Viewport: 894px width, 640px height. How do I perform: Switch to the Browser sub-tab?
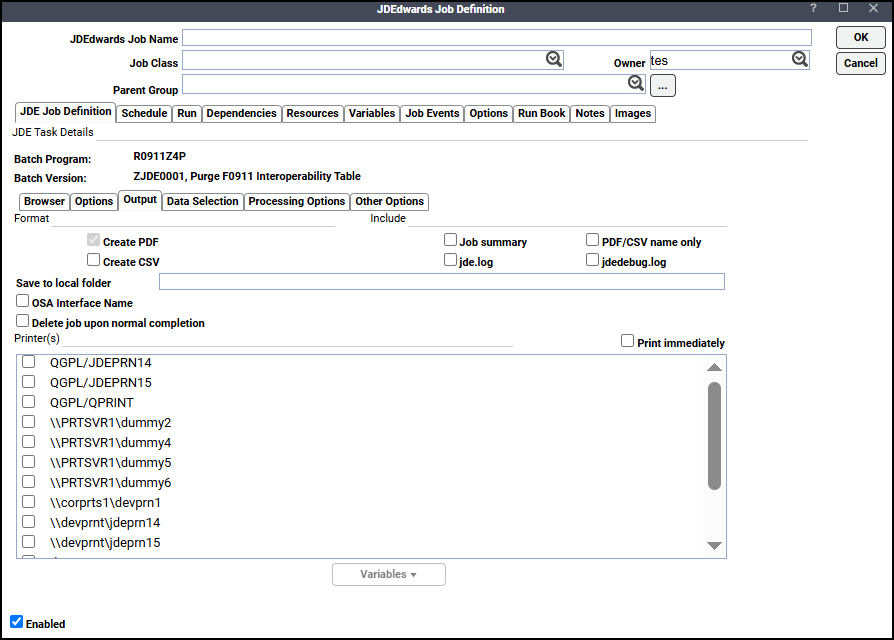pyautogui.click(x=44, y=202)
